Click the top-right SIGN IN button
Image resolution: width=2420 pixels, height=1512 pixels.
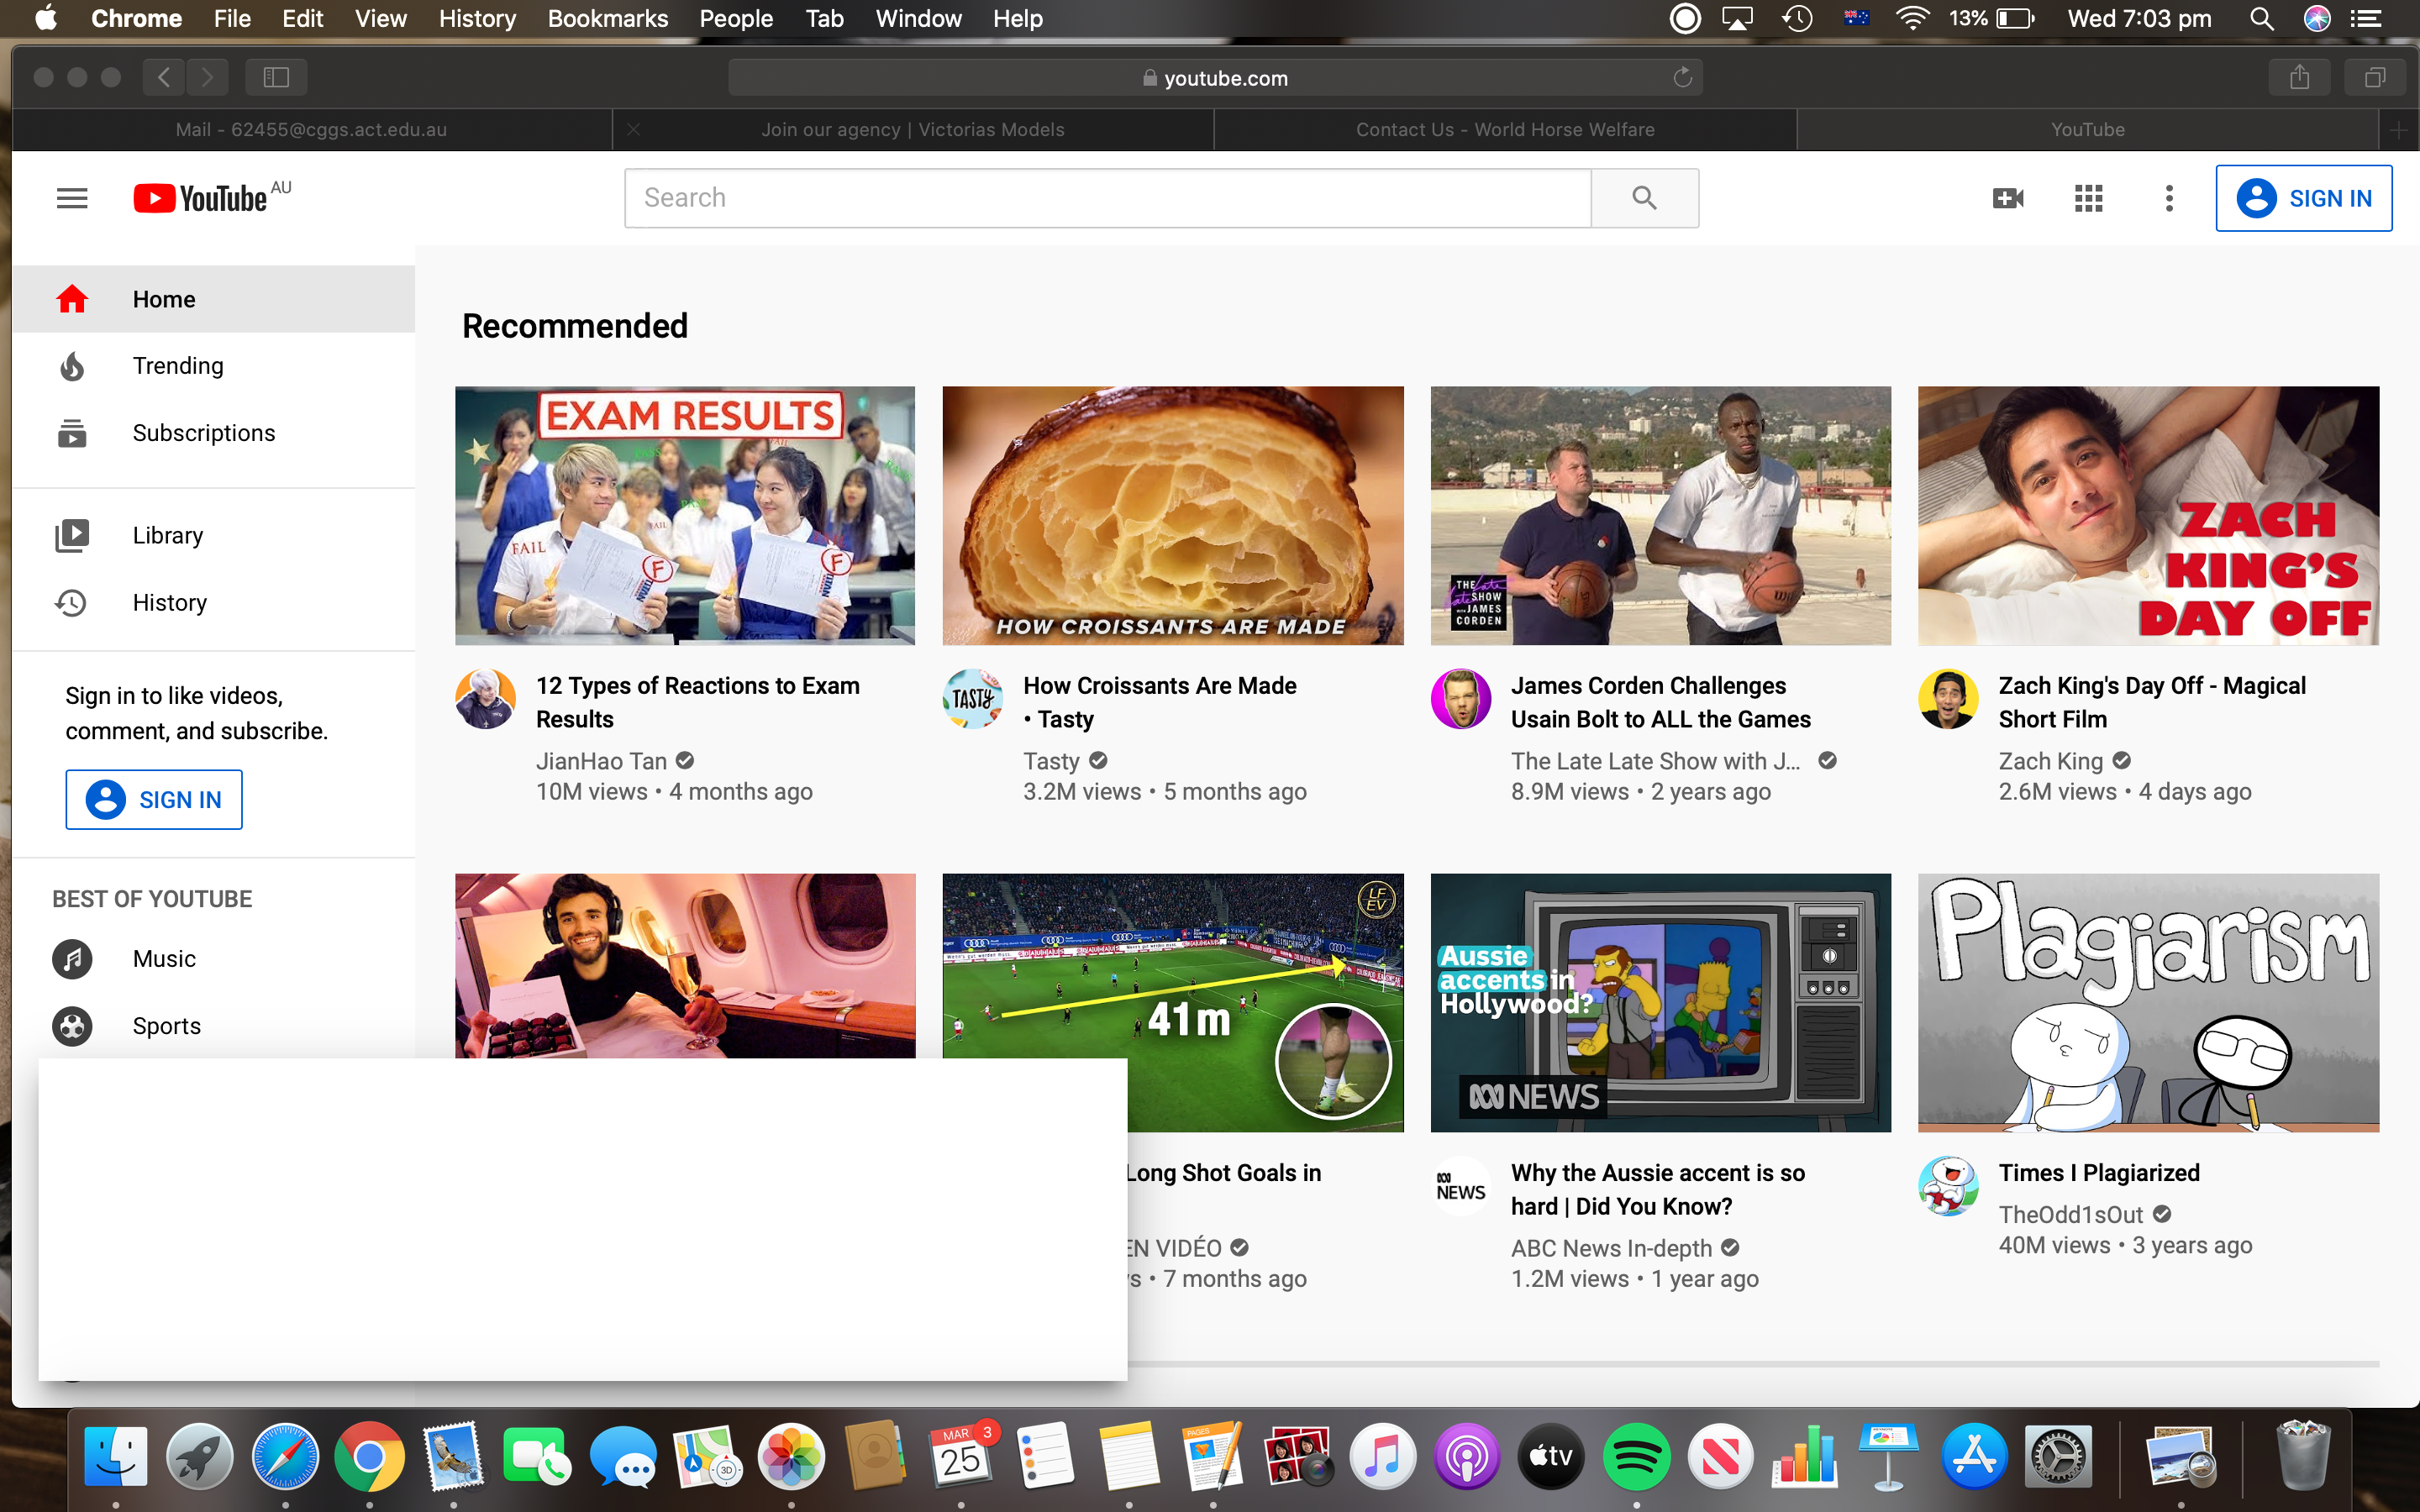point(2303,198)
